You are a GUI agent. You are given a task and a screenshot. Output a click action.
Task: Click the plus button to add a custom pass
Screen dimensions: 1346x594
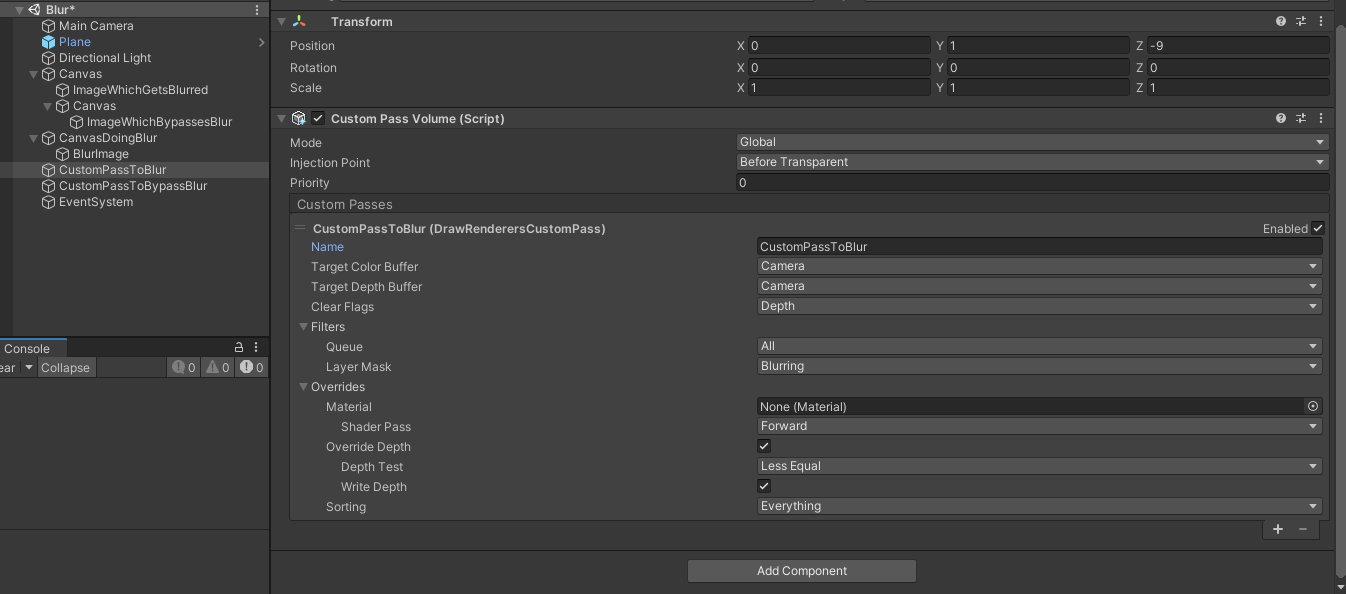coord(1277,529)
